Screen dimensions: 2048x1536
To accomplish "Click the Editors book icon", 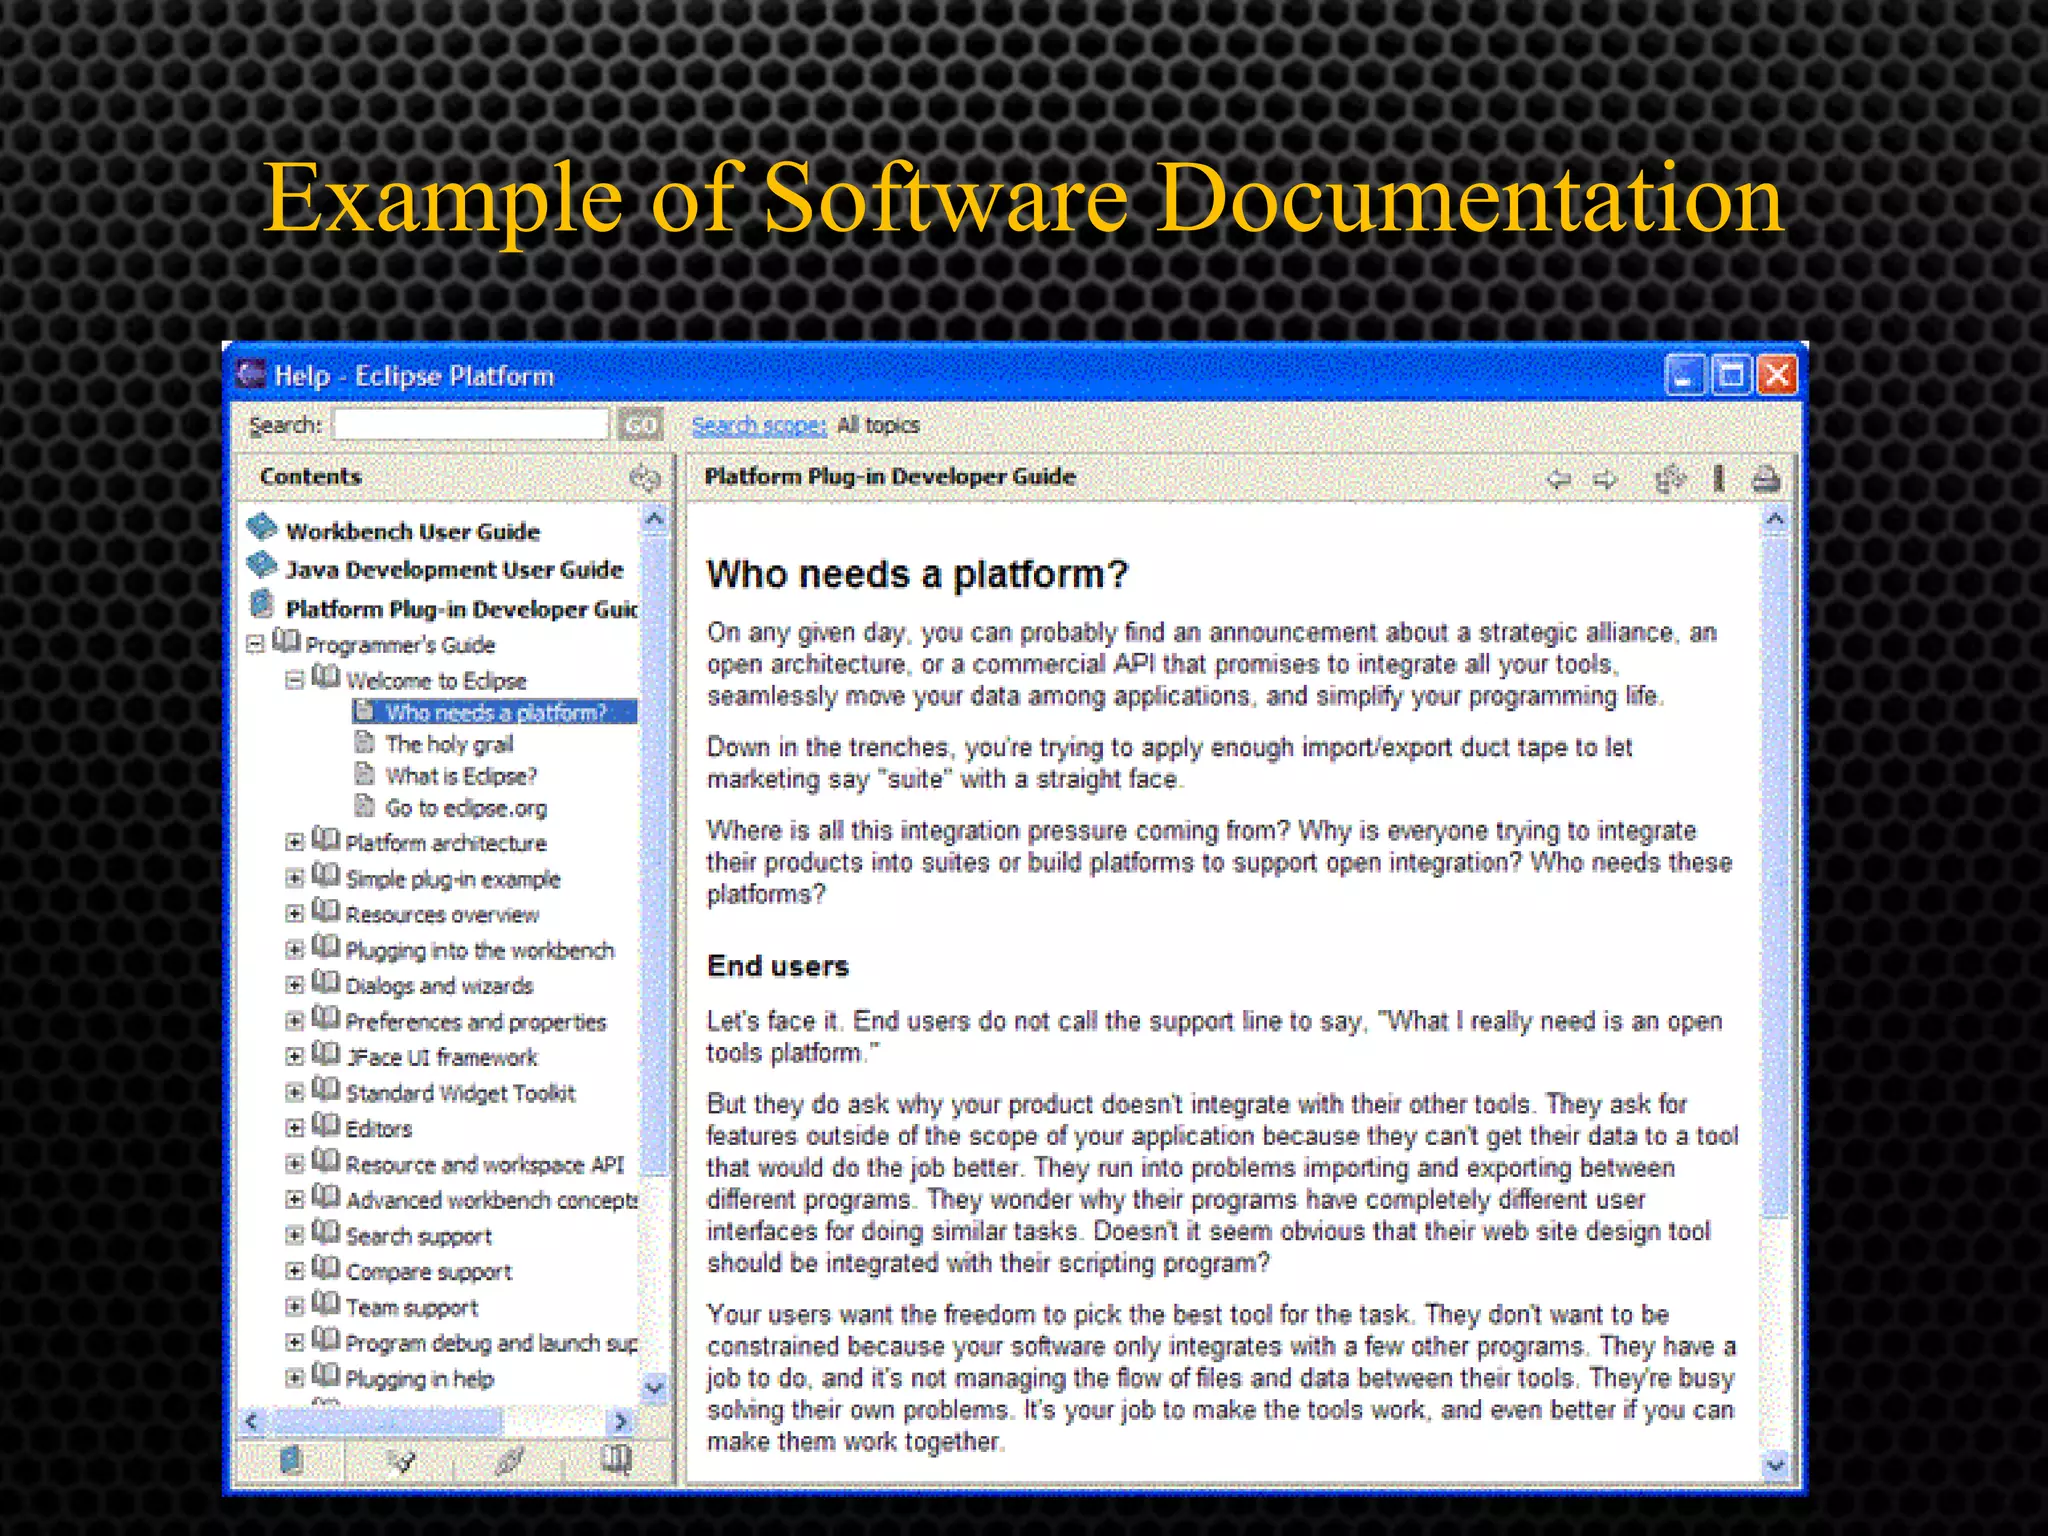I will [326, 1125].
